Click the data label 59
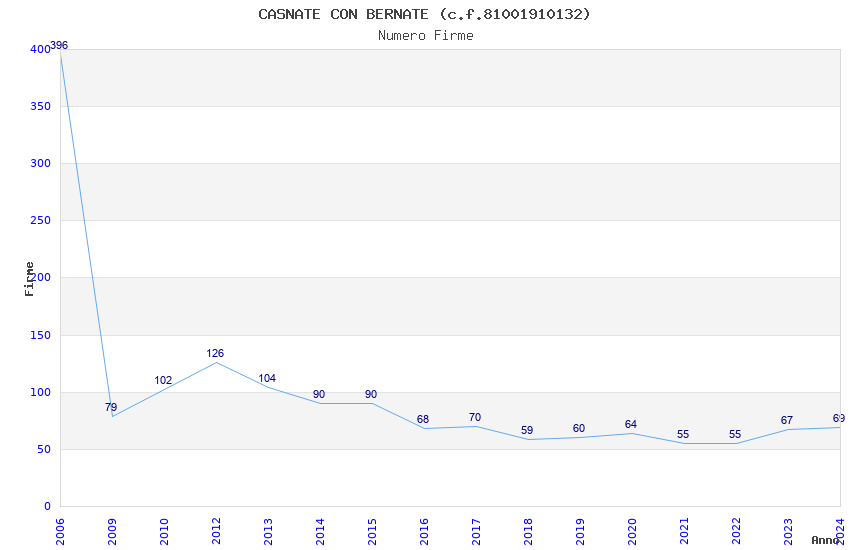This screenshot has height=550, width=850. click(x=527, y=430)
